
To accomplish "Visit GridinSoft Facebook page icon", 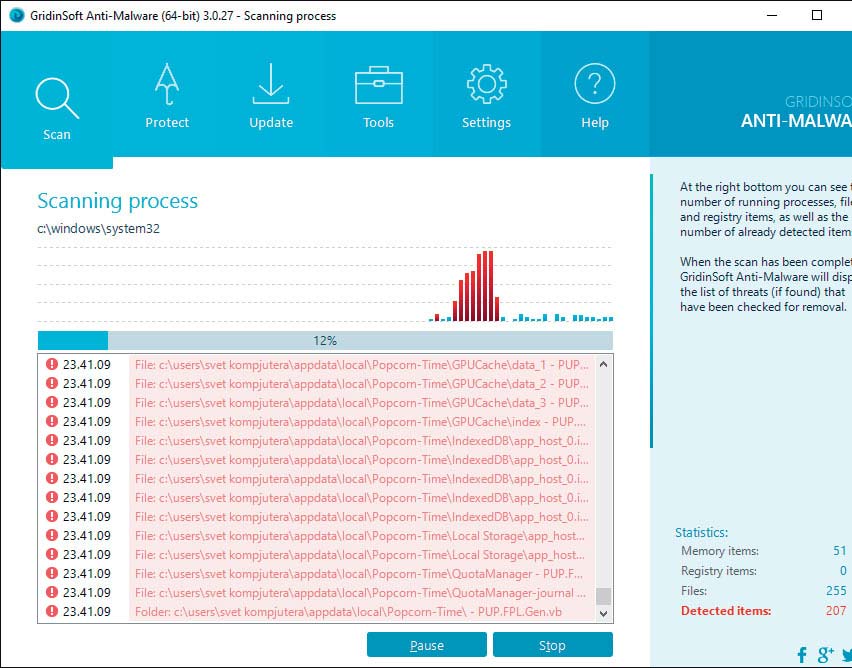I will point(801,655).
